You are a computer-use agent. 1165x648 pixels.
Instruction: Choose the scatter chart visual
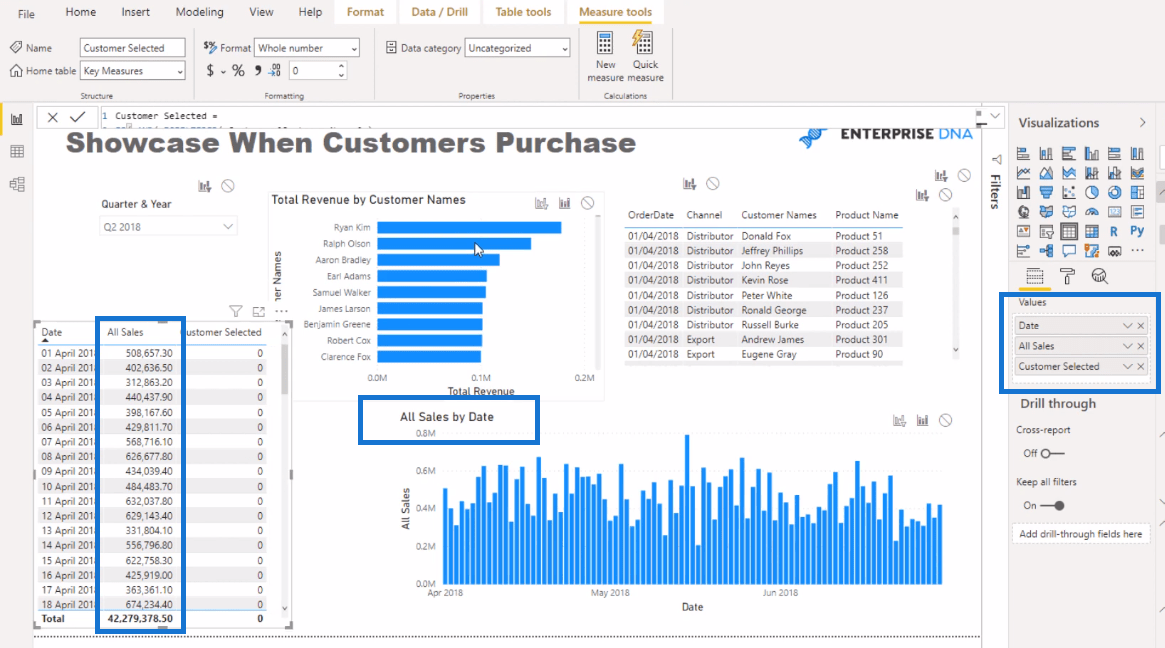(1069, 192)
